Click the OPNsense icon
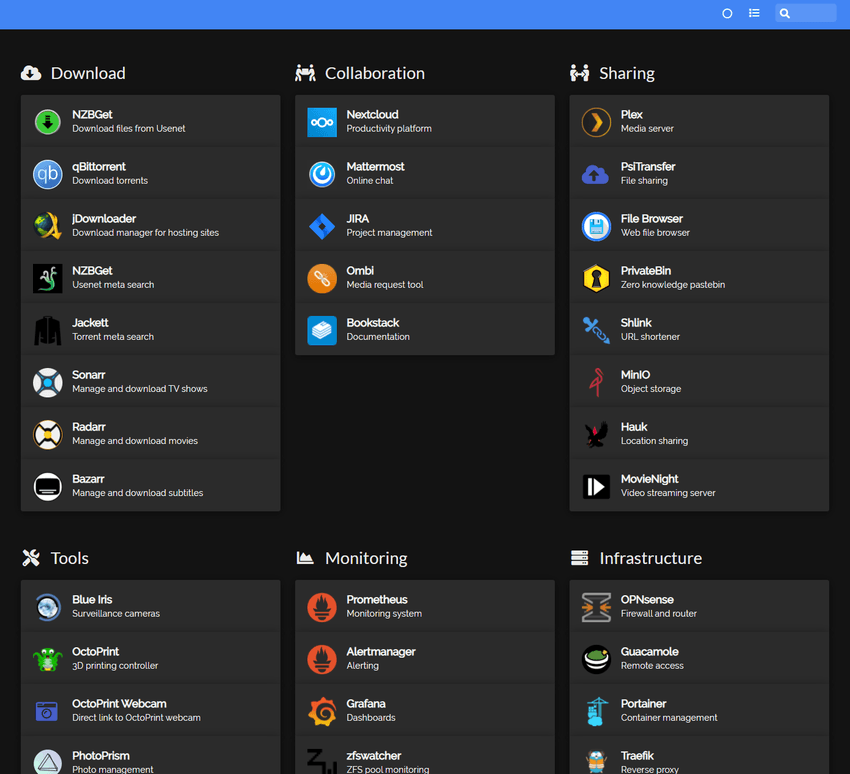 pos(596,607)
